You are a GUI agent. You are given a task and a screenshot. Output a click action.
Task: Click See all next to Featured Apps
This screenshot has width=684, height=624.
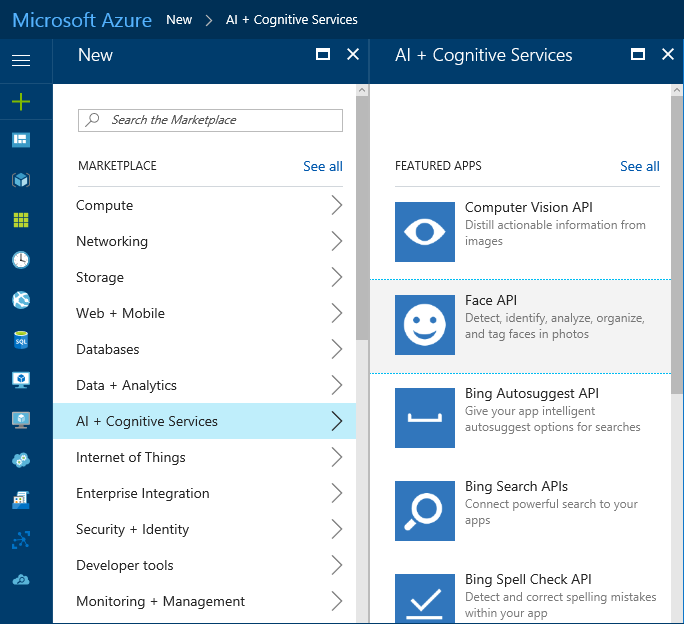click(x=640, y=166)
